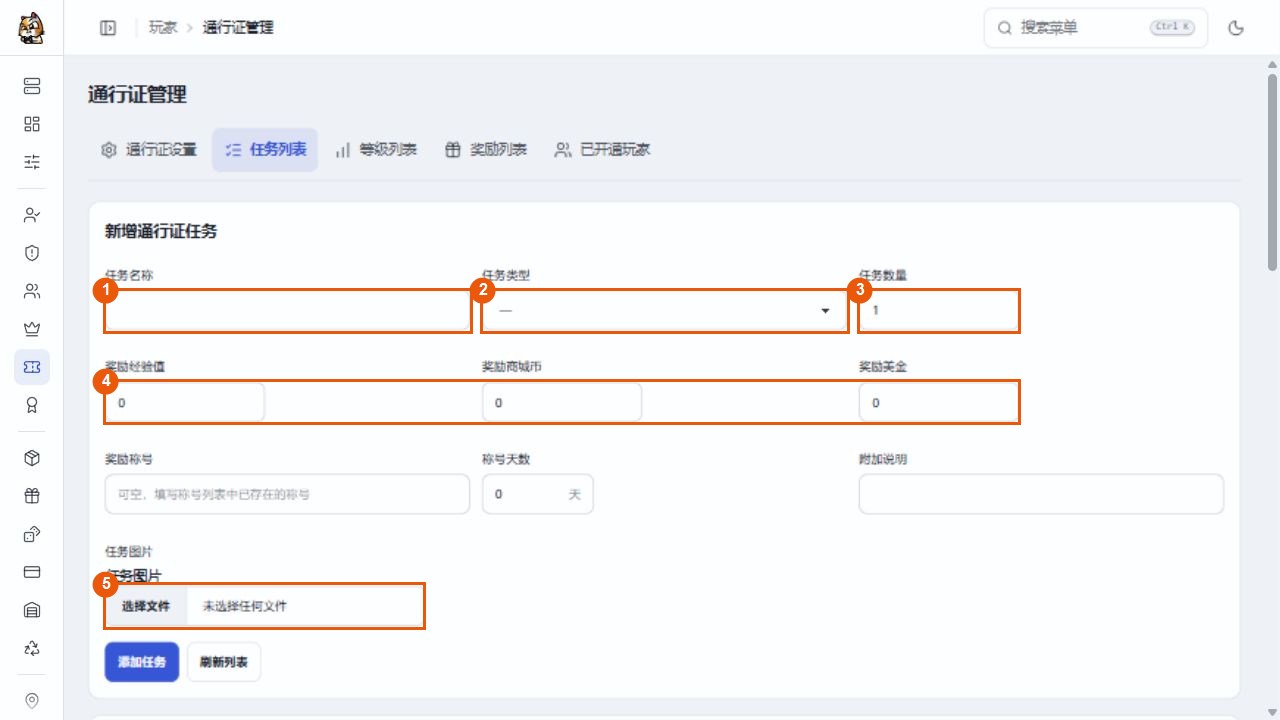This screenshot has width=1280, height=720.
Task: Click the 通行证管理 breadcrumb text
Action: click(238, 28)
